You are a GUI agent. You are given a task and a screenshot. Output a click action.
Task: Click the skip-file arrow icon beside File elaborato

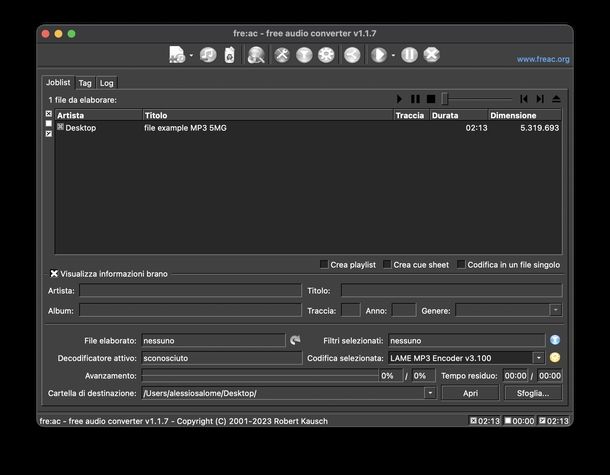(295, 340)
